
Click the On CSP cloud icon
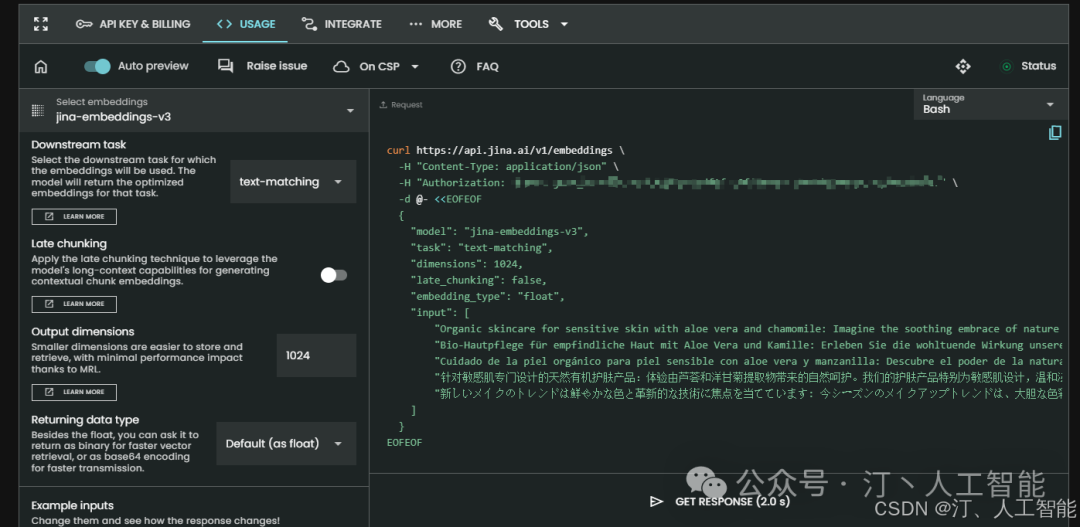(x=341, y=67)
